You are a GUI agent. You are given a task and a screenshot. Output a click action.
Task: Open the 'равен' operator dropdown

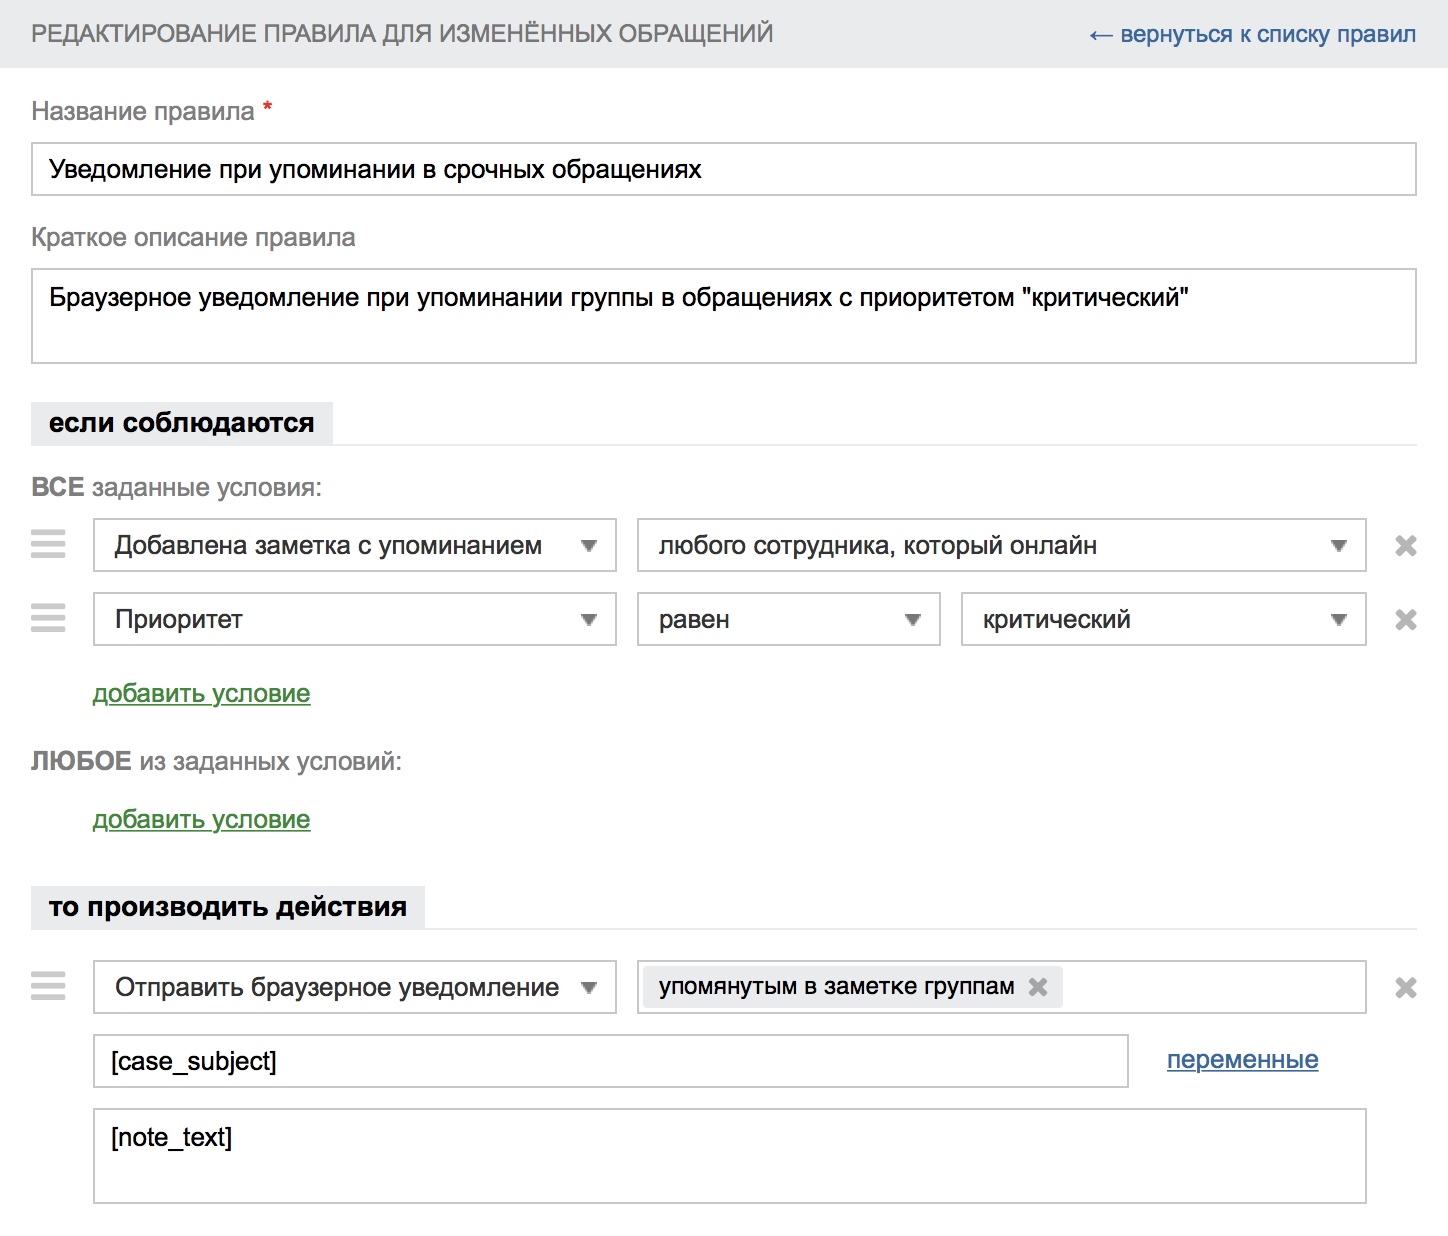click(789, 619)
